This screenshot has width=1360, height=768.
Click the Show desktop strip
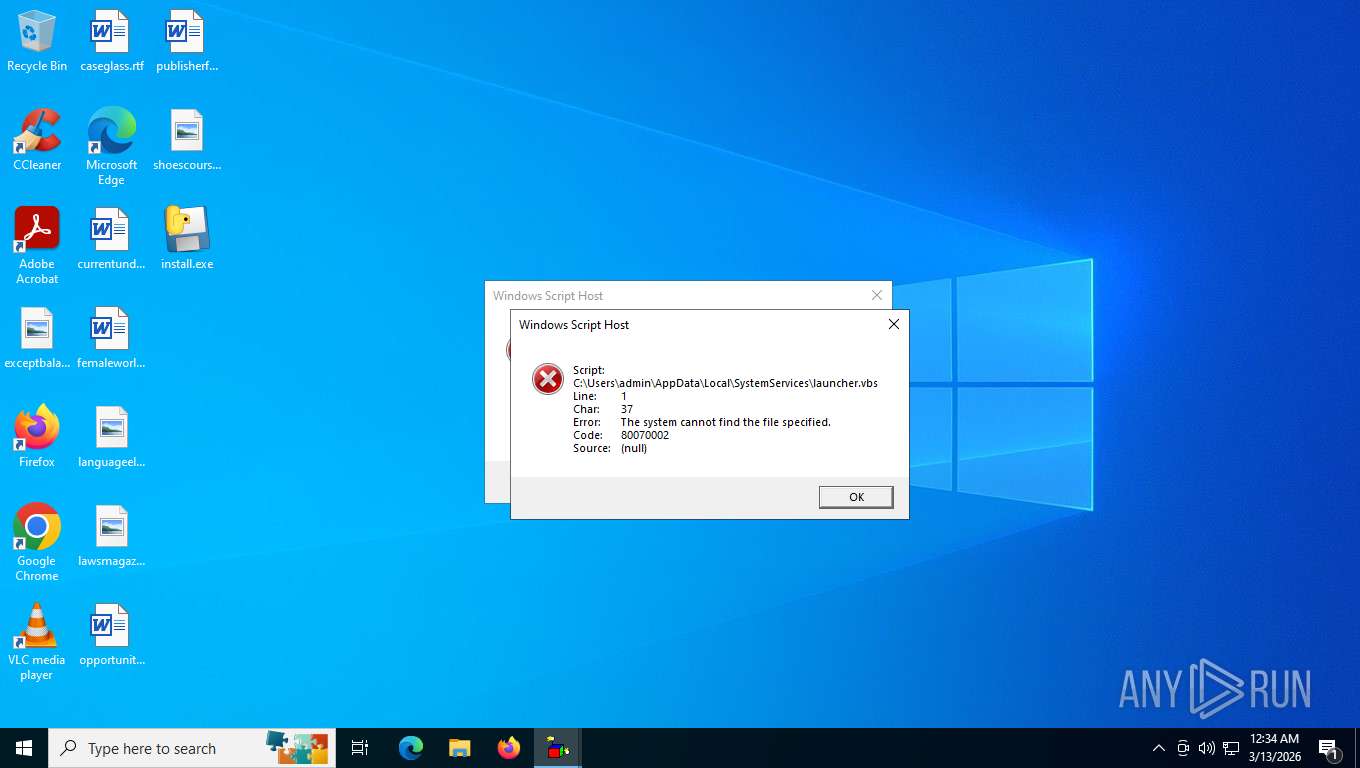[x=1357, y=748]
